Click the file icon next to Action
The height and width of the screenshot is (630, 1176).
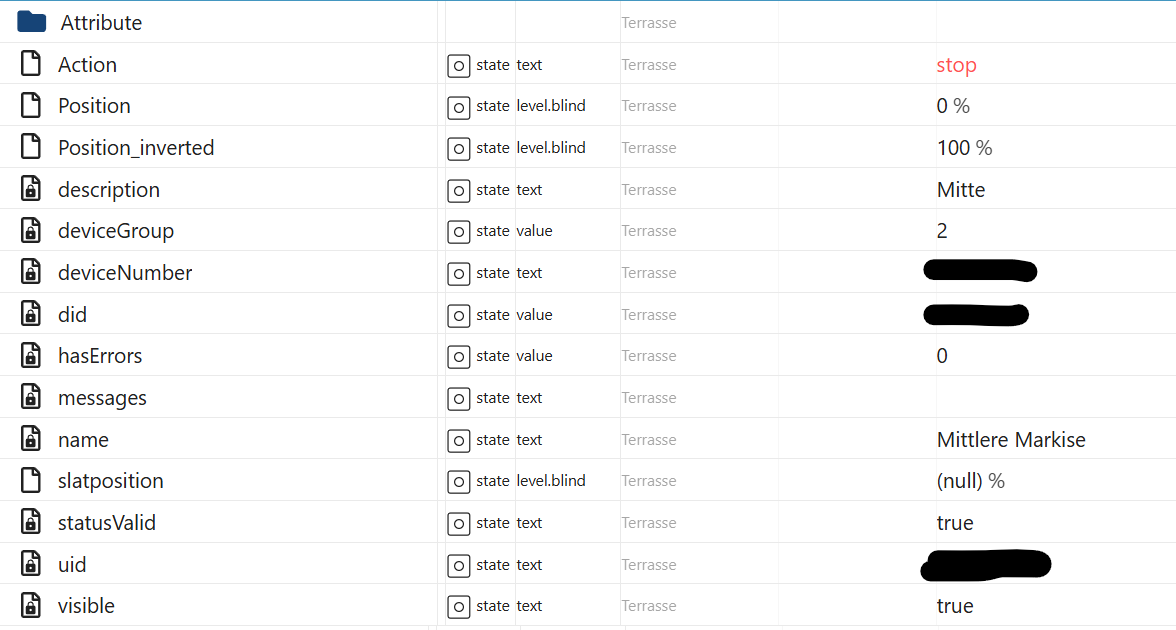tap(32, 64)
